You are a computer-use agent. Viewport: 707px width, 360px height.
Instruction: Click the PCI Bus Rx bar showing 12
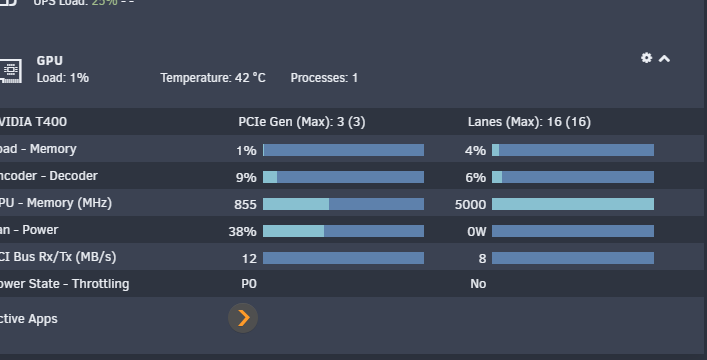pyautogui.click(x=344, y=258)
